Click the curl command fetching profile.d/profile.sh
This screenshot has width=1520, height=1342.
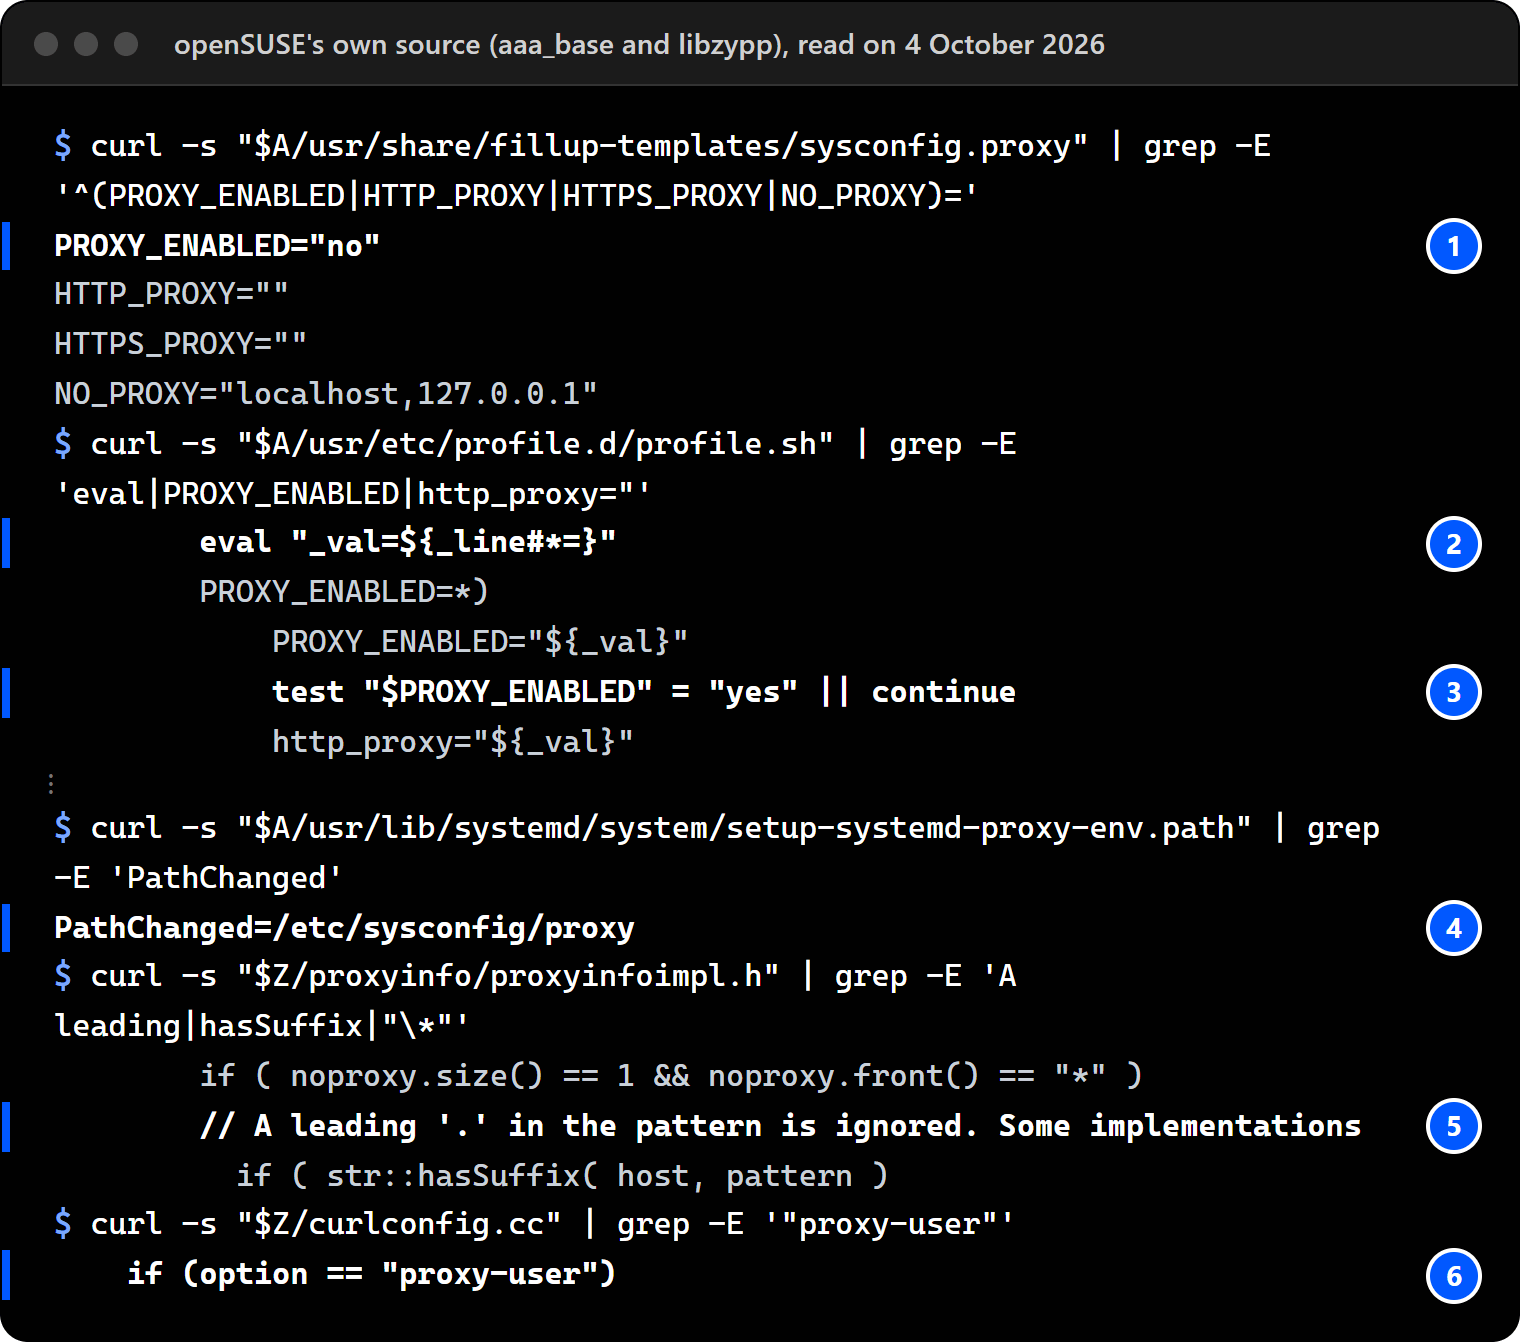point(535,444)
